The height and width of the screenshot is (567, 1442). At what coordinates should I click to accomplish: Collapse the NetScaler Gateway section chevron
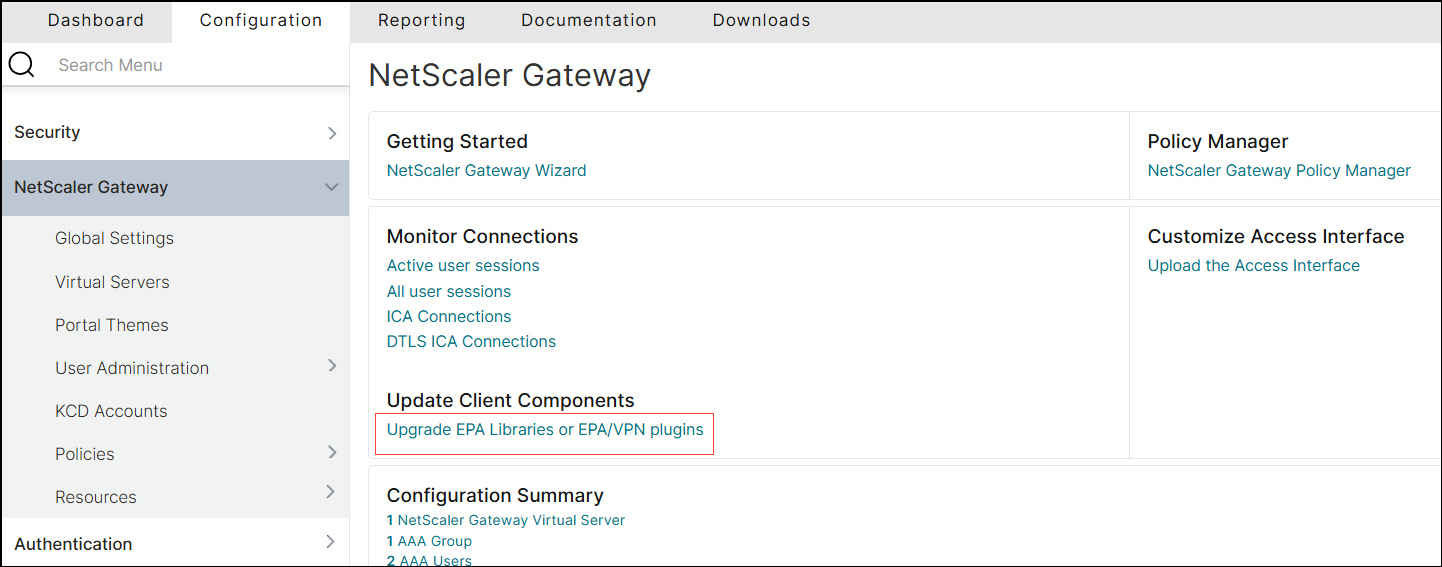[332, 187]
